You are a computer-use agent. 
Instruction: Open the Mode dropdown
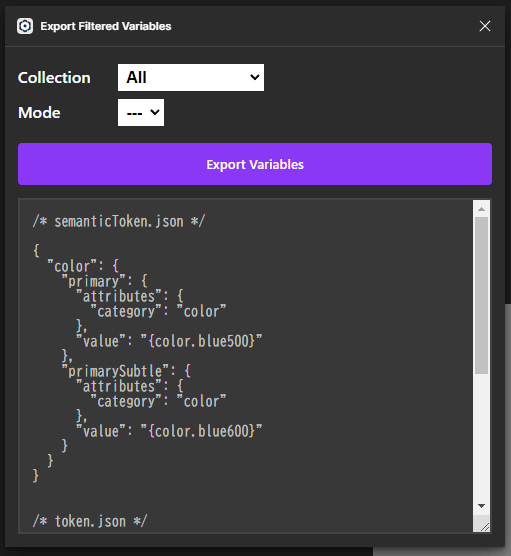(x=141, y=112)
